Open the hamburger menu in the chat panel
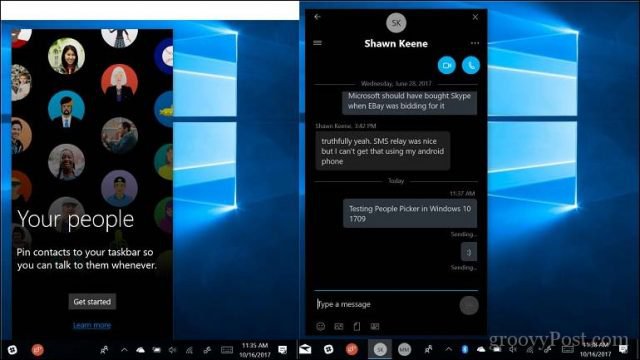The height and width of the screenshot is (360, 640). click(317, 43)
